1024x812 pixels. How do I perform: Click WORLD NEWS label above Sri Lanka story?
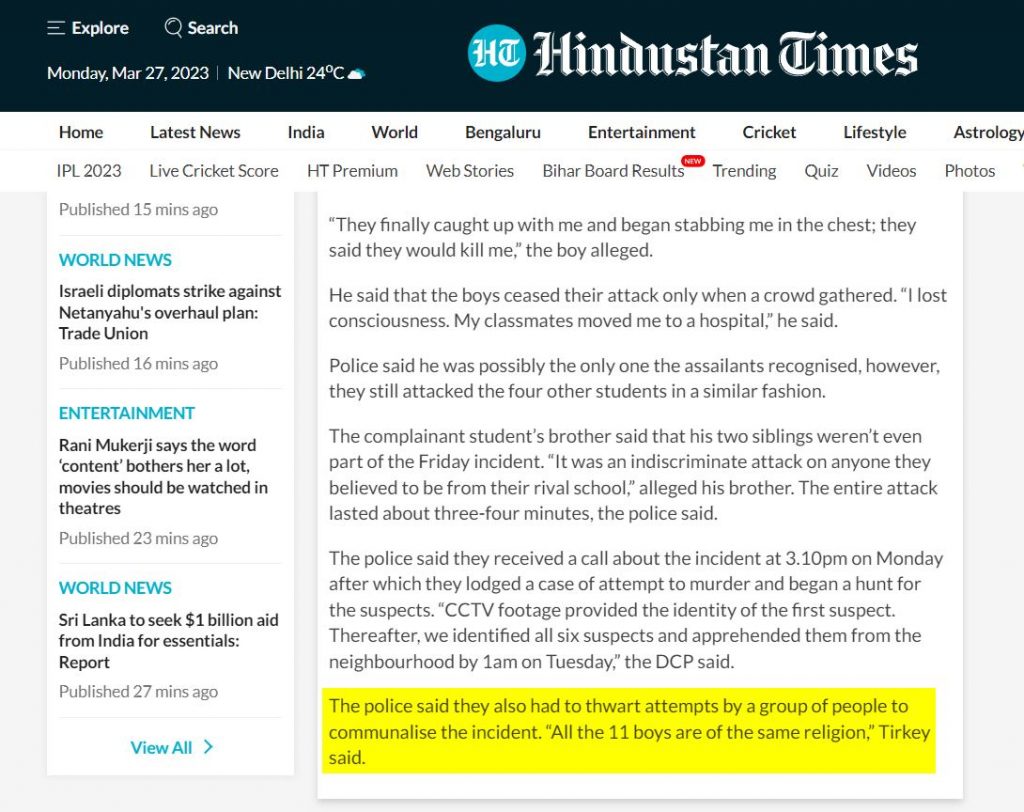pyautogui.click(x=115, y=587)
